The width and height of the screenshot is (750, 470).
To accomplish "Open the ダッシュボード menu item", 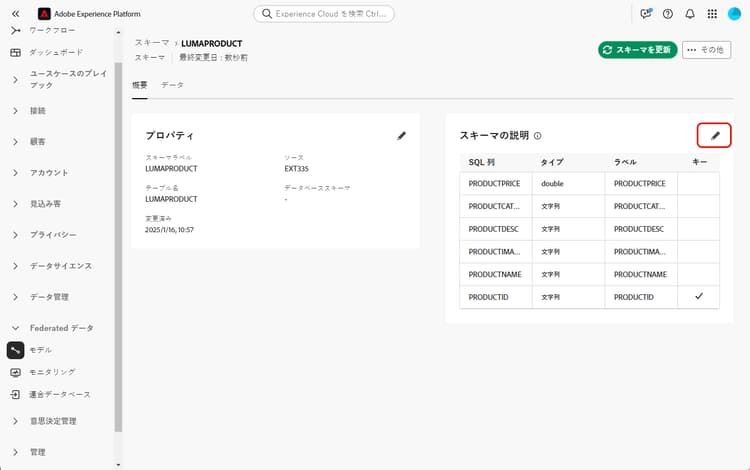I will [56, 52].
